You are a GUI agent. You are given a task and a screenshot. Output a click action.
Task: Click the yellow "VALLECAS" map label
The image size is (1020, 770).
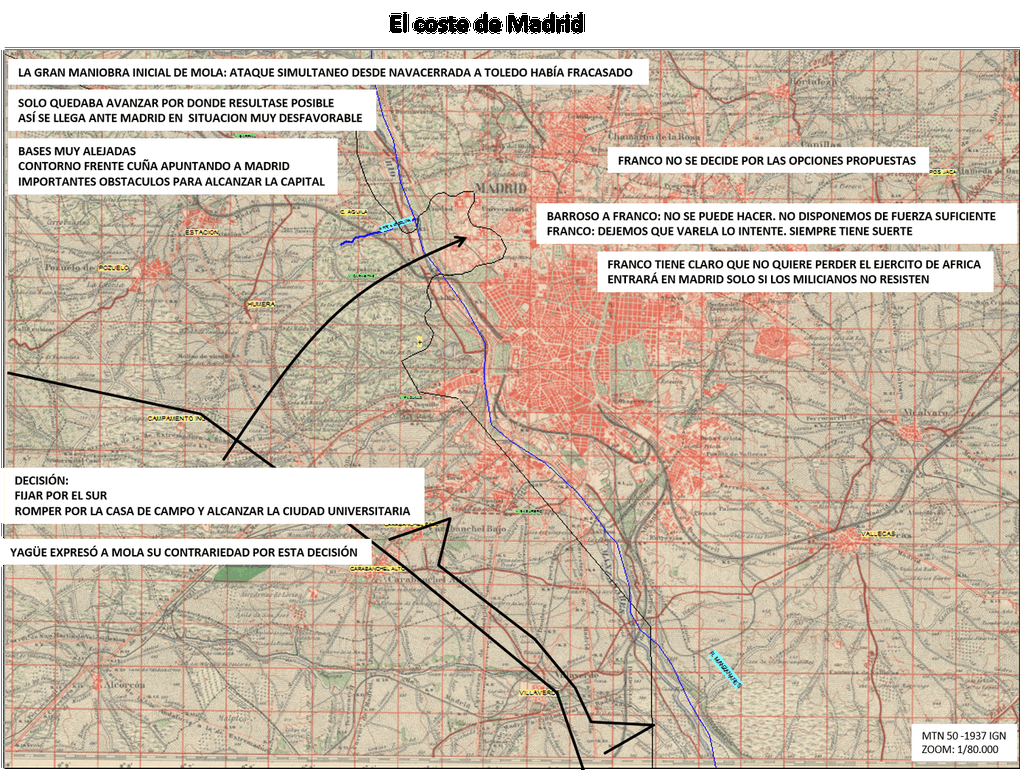878,533
